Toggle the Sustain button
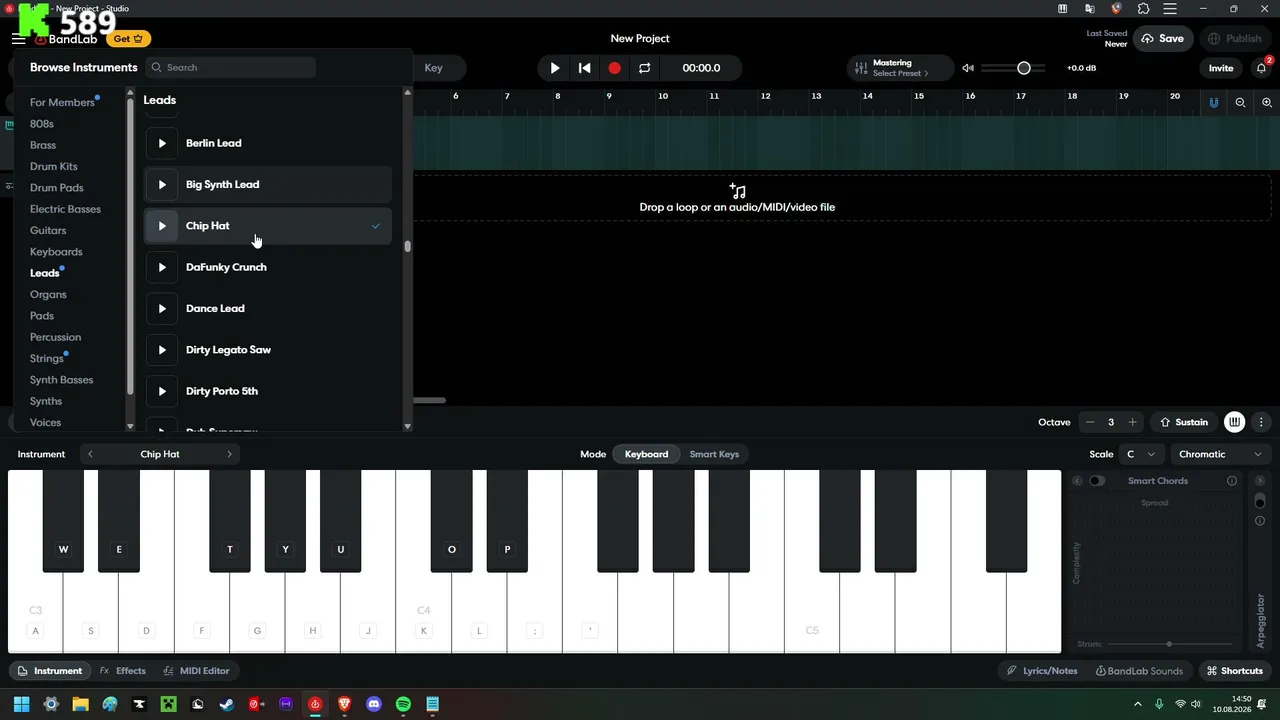This screenshot has height=720, width=1280. tap(1183, 422)
